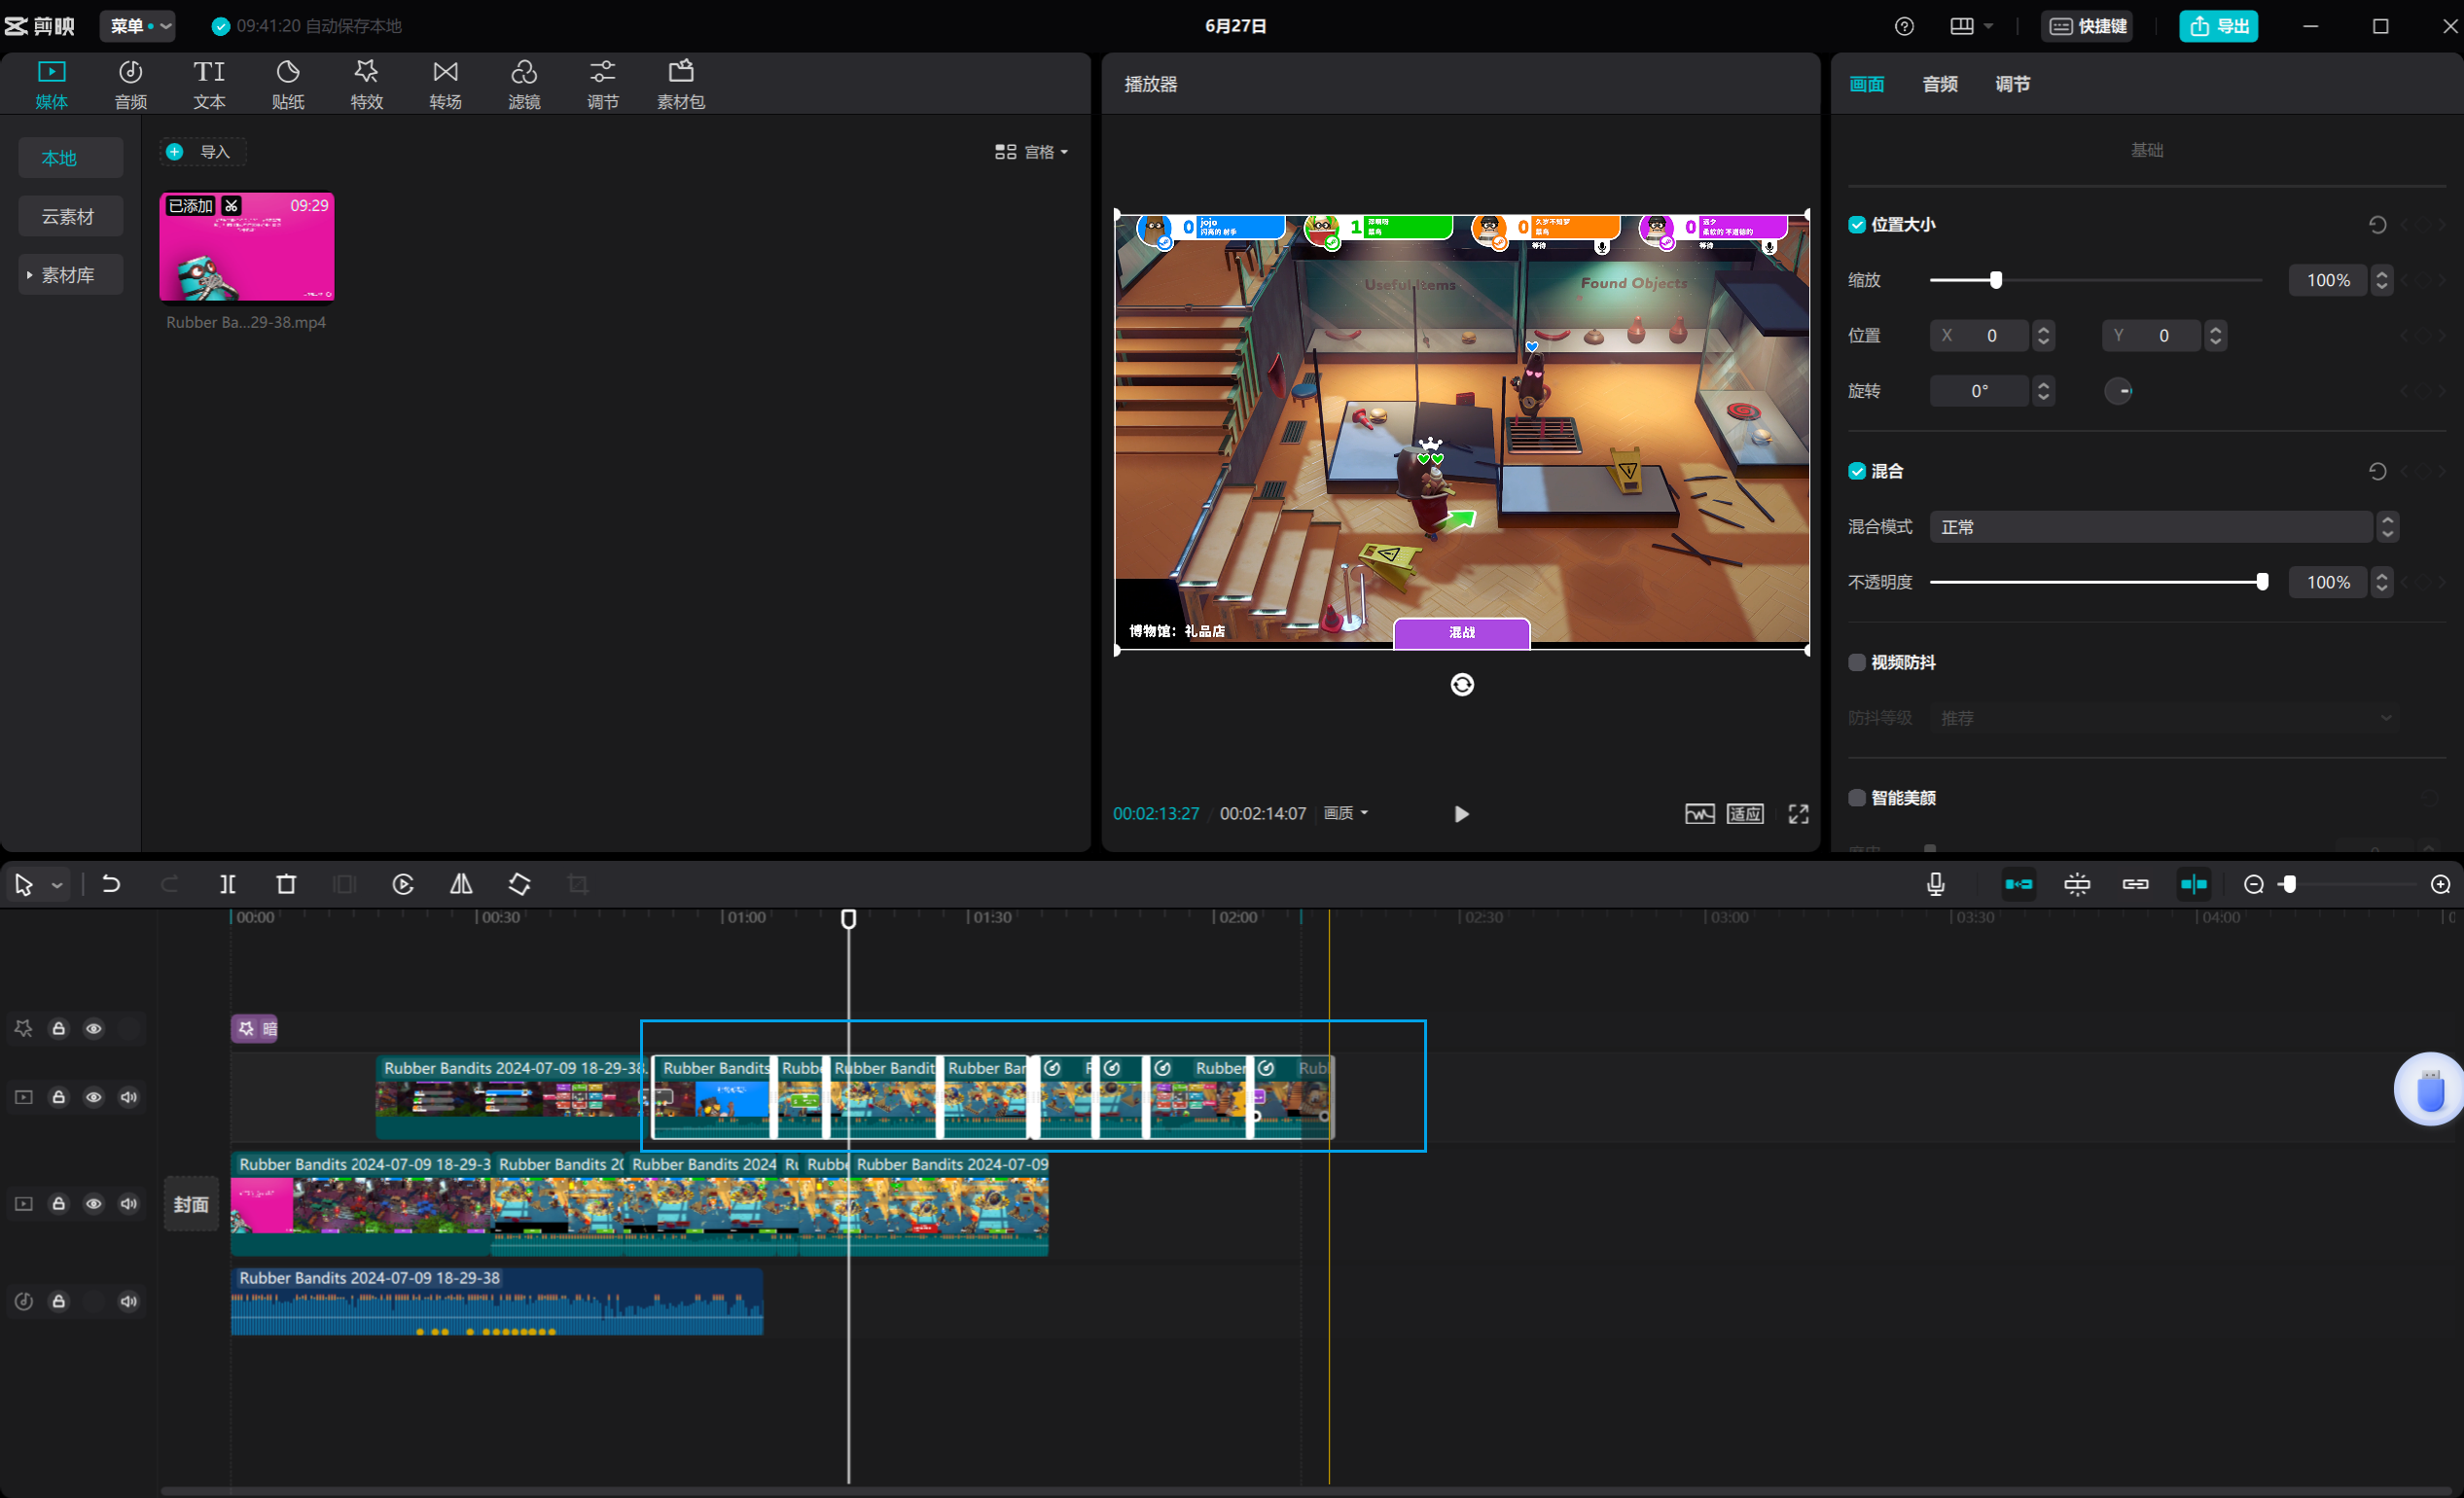
Task: Open the 防抖等级 推荐 dropdown
Action: (x=2163, y=718)
